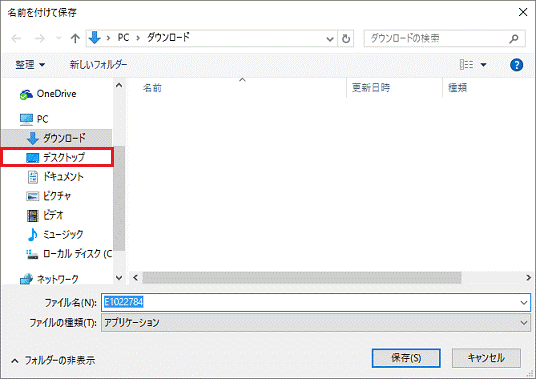Click the horizontal scrollbar right arrow
The width and height of the screenshot is (536, 379).
(x=528, y=278)
